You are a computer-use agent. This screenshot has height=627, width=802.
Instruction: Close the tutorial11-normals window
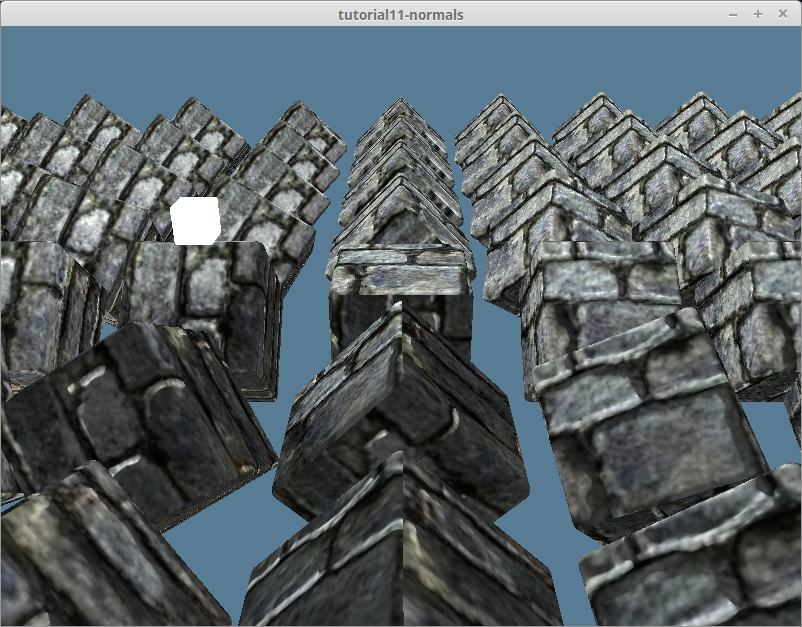(x=782, y=14)
